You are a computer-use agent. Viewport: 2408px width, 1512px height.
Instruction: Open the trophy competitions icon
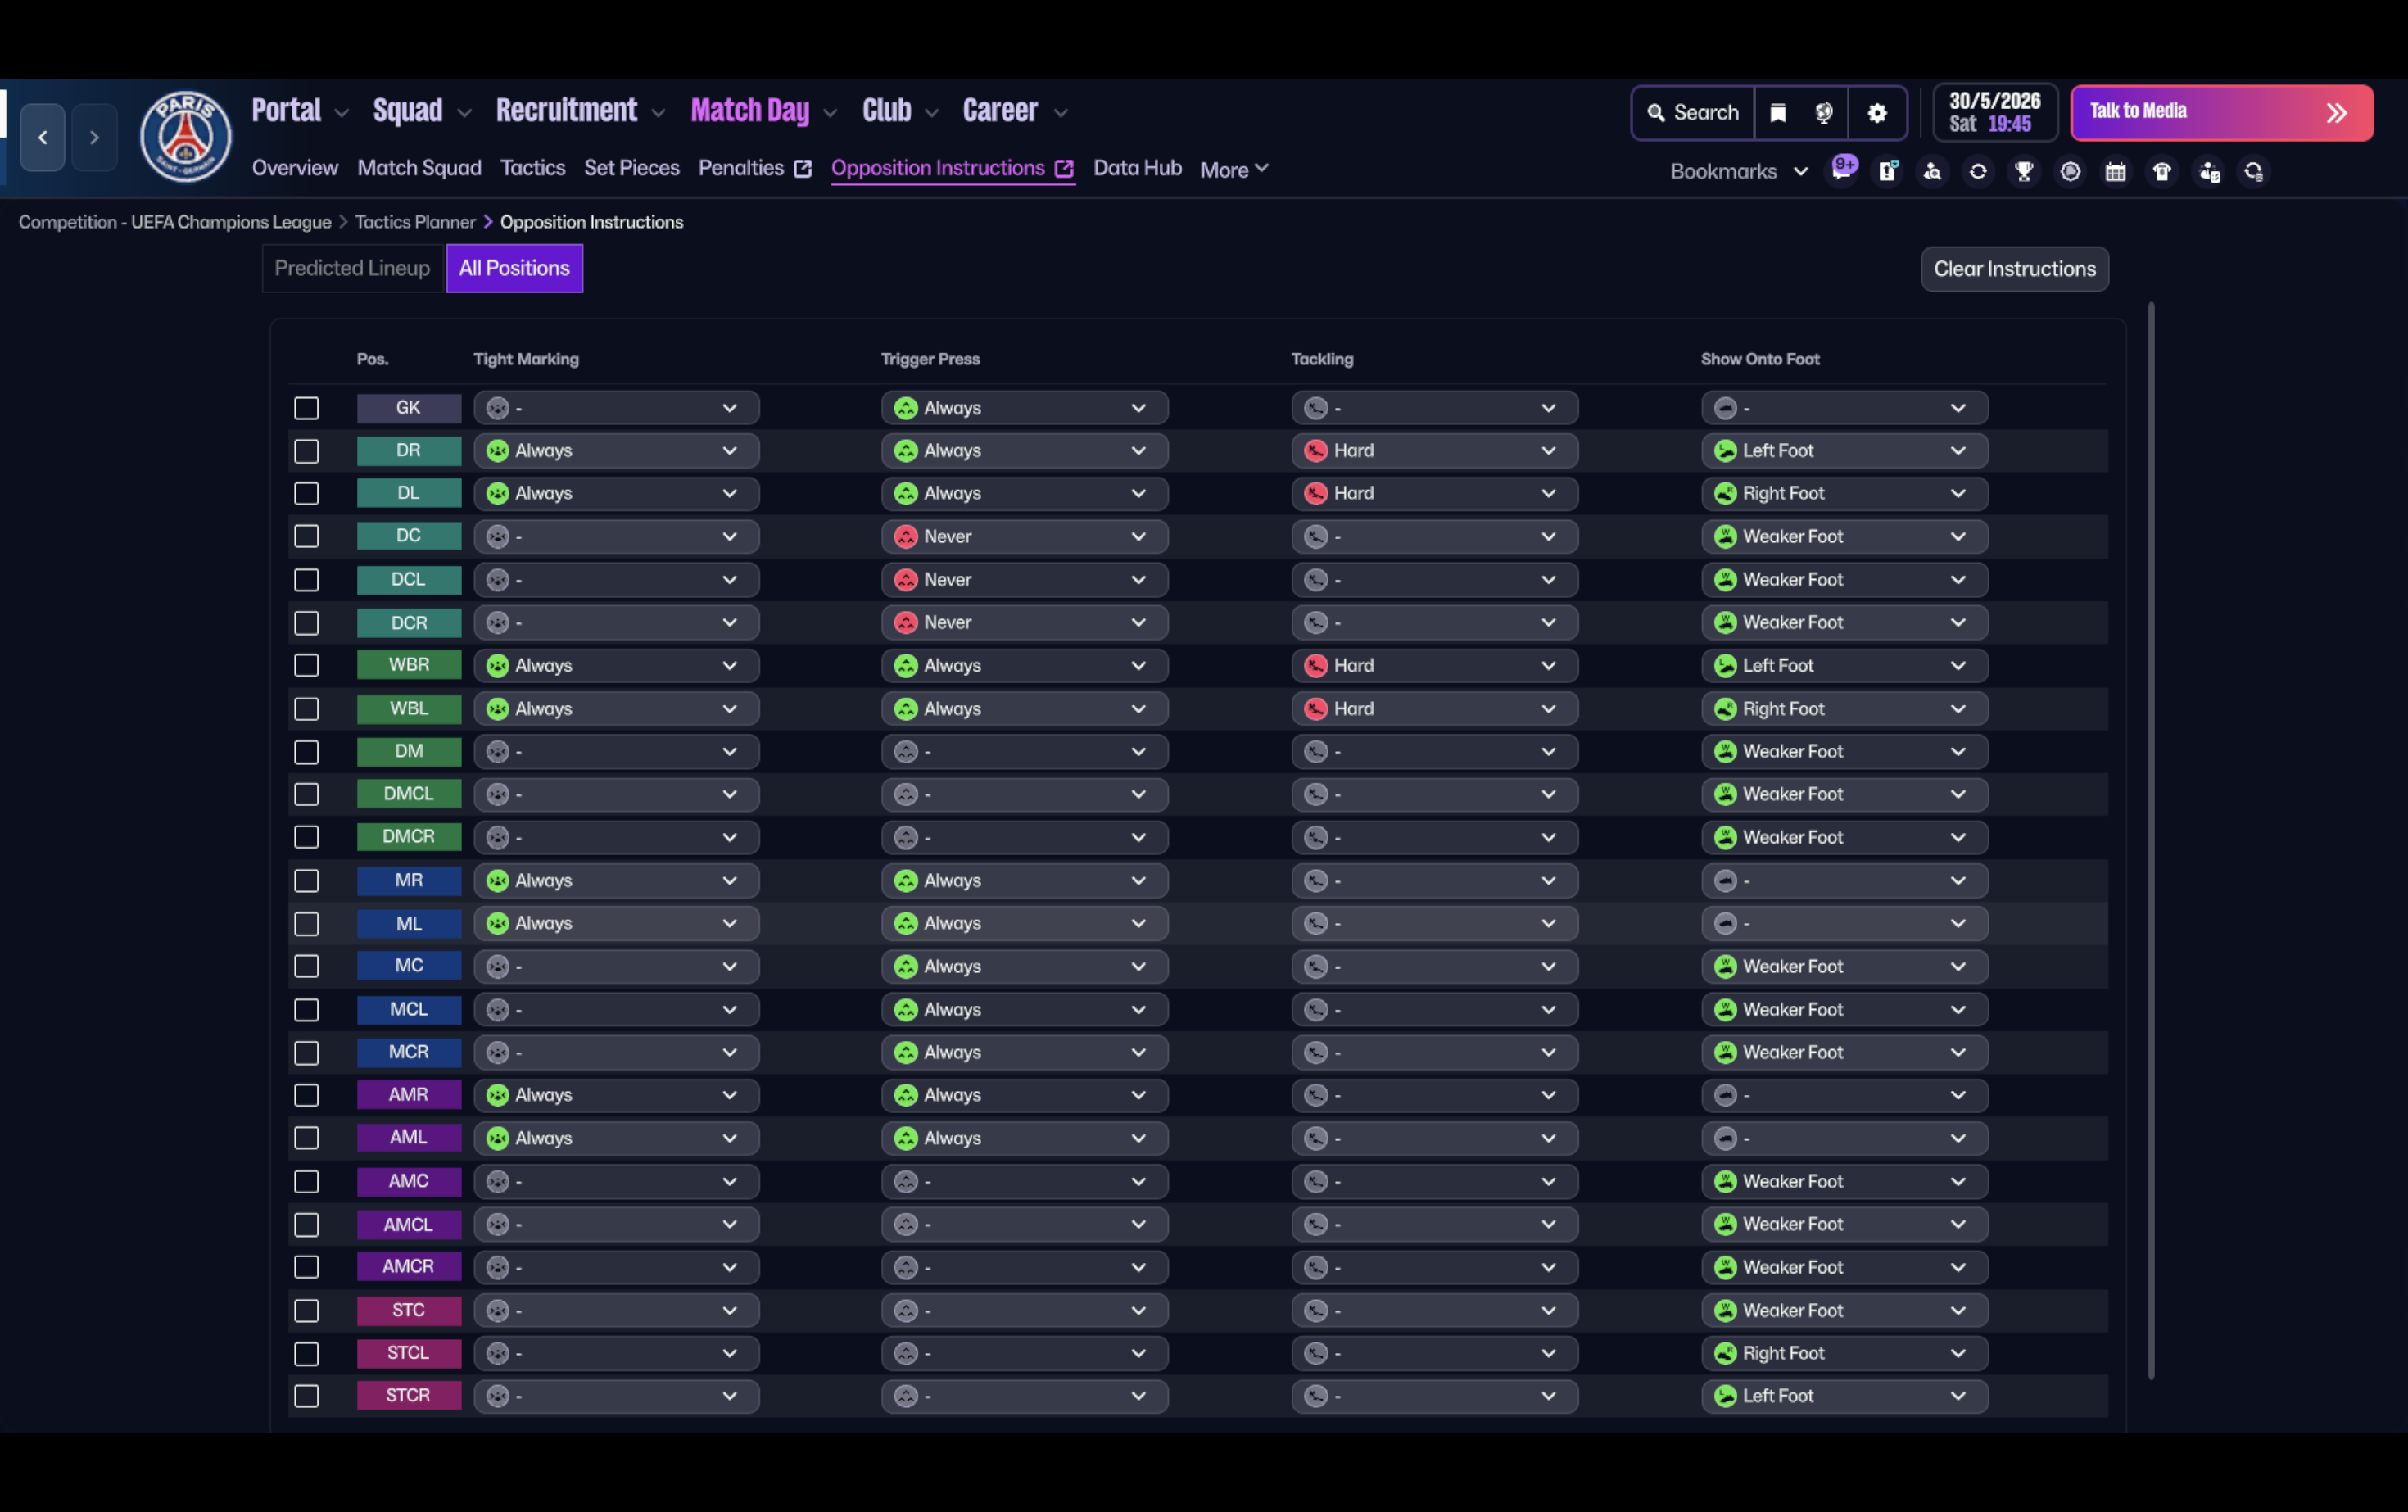[2024, 172]
